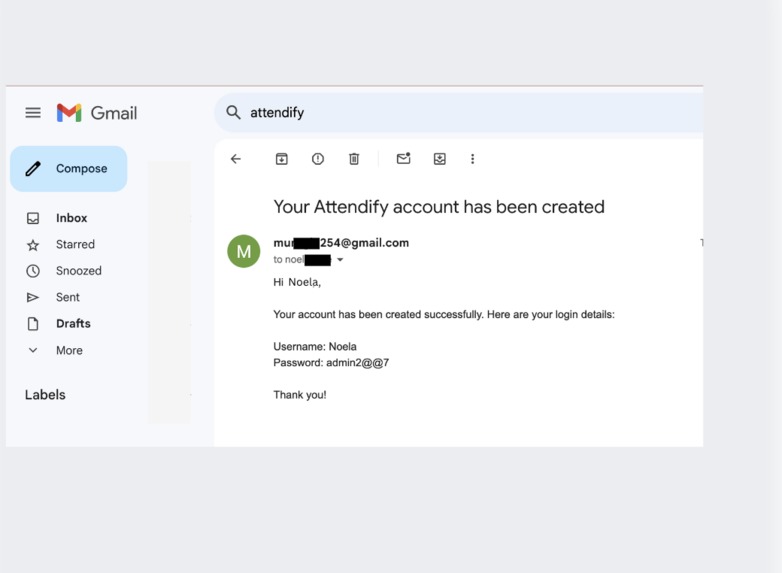
Task: Click the sender email address
Action: coord(341,243)
